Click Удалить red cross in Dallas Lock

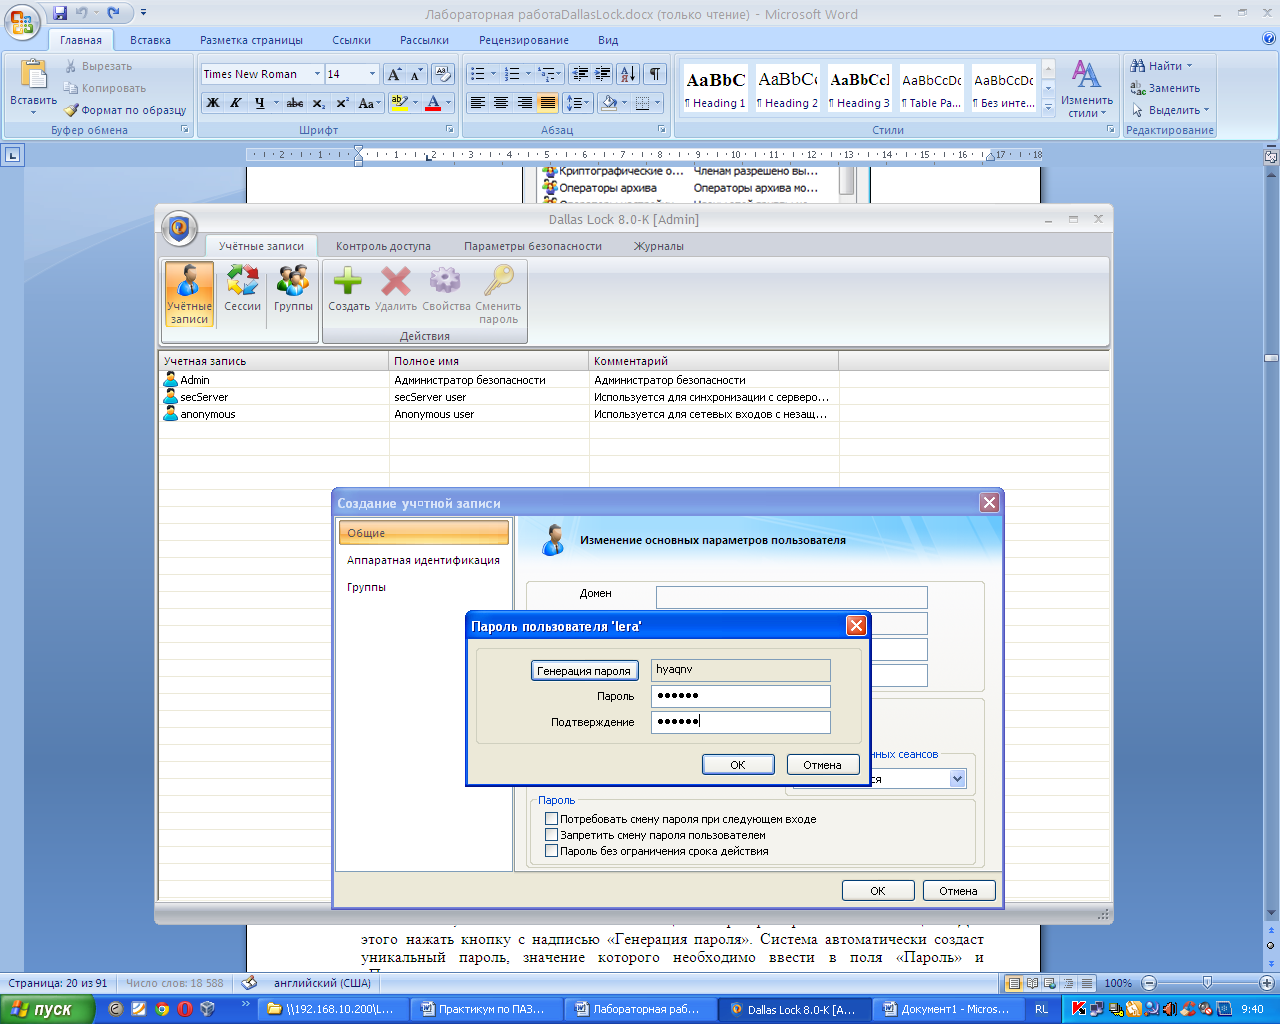coord(396,289)
